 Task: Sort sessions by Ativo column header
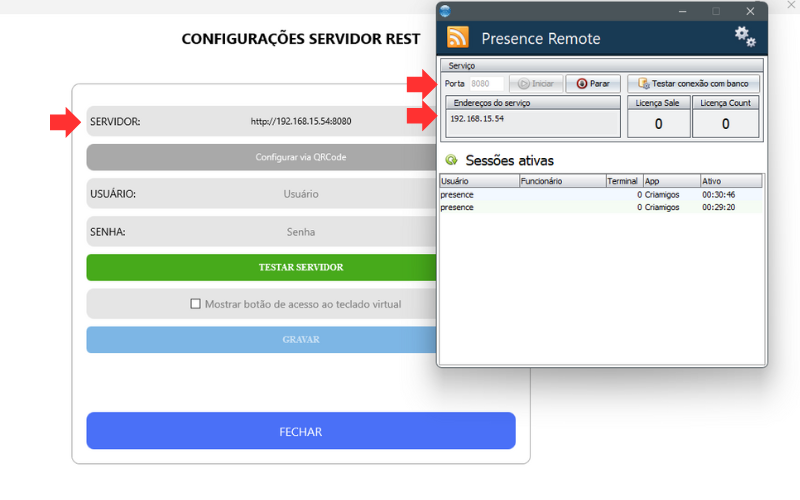point(731,181)
